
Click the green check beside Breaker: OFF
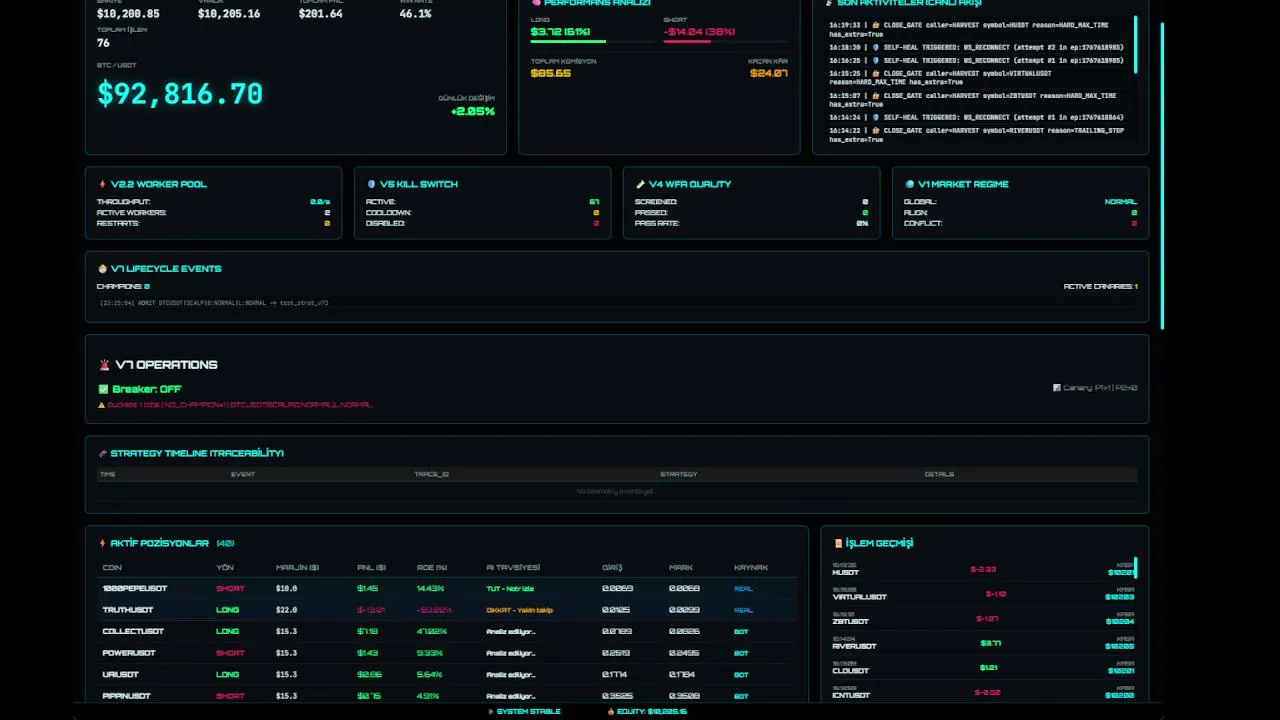point(103,389)
